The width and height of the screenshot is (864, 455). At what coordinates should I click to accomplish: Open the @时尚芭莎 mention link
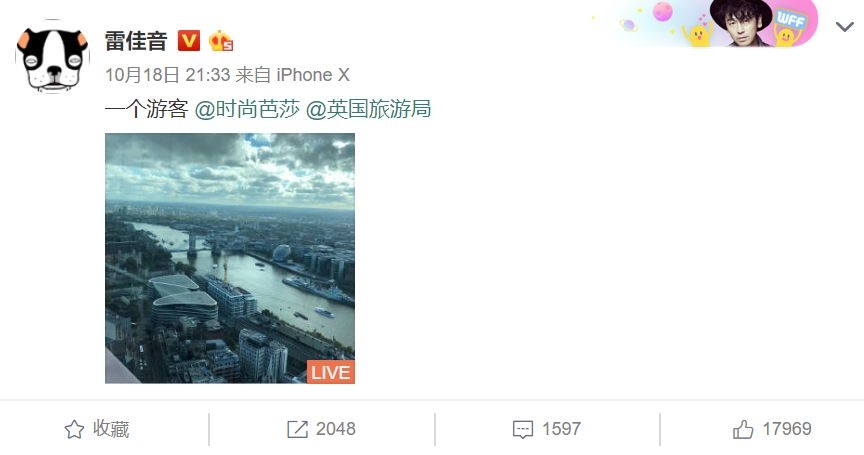(x=247, y=109)
